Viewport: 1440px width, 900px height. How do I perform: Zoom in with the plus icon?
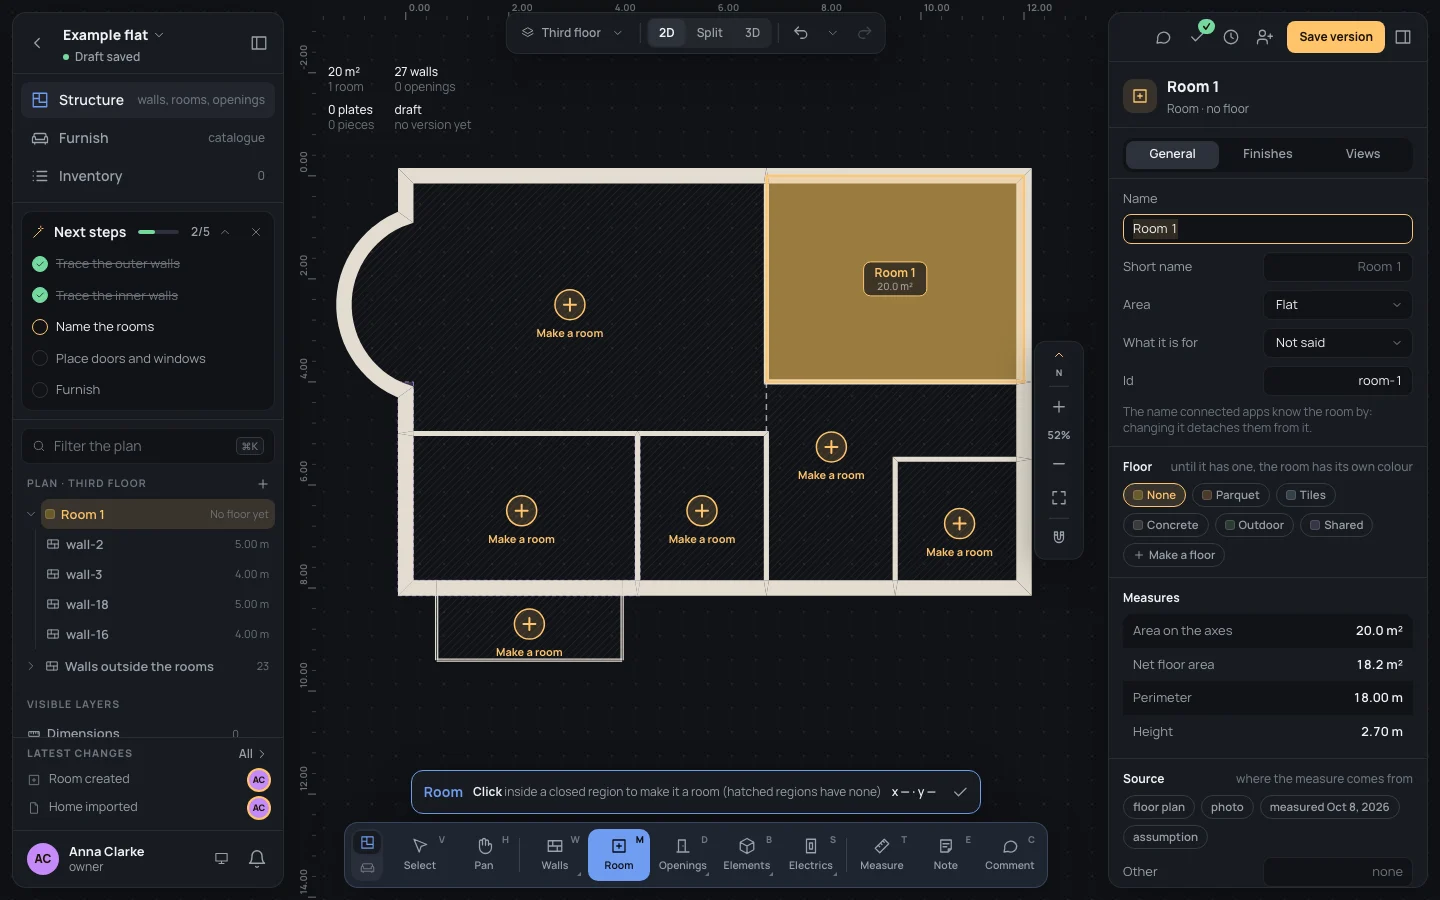coord(1059,407)
